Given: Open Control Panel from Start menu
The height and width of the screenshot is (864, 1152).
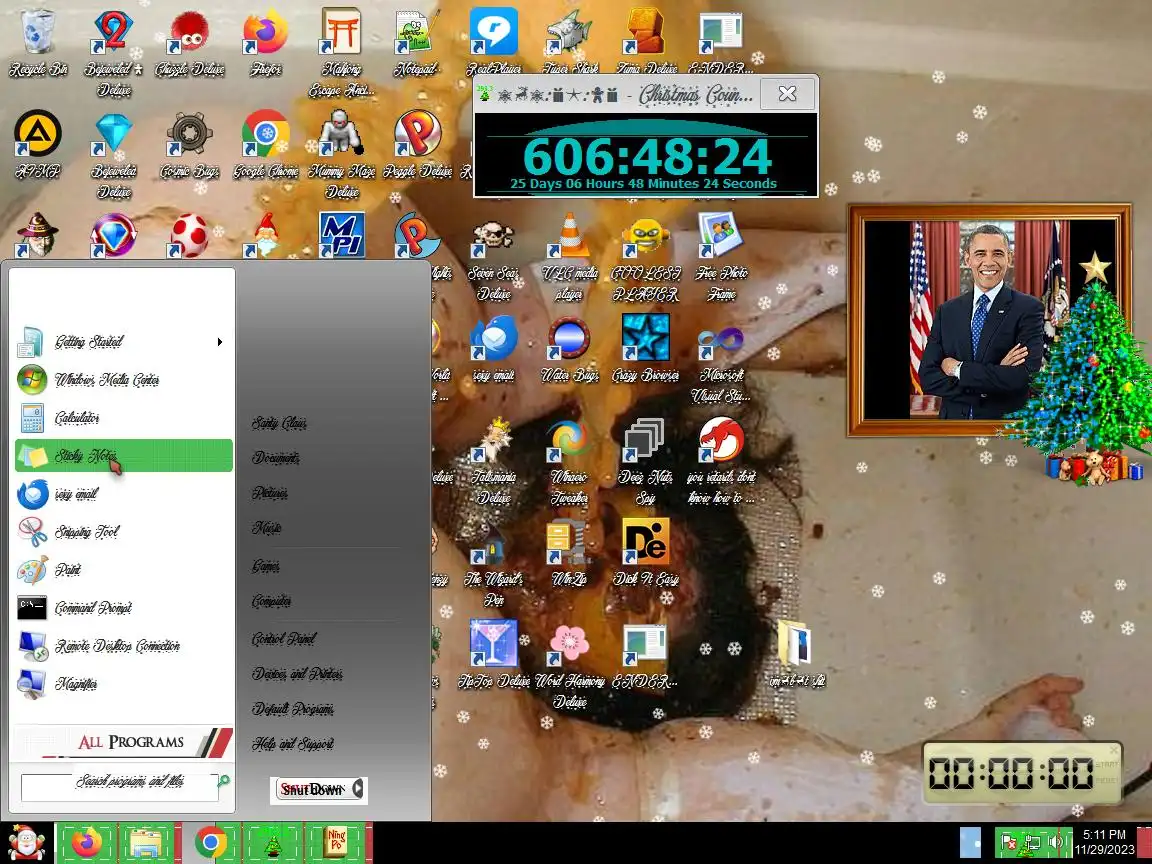Looking at the screenshot, I should coord(284,638).
